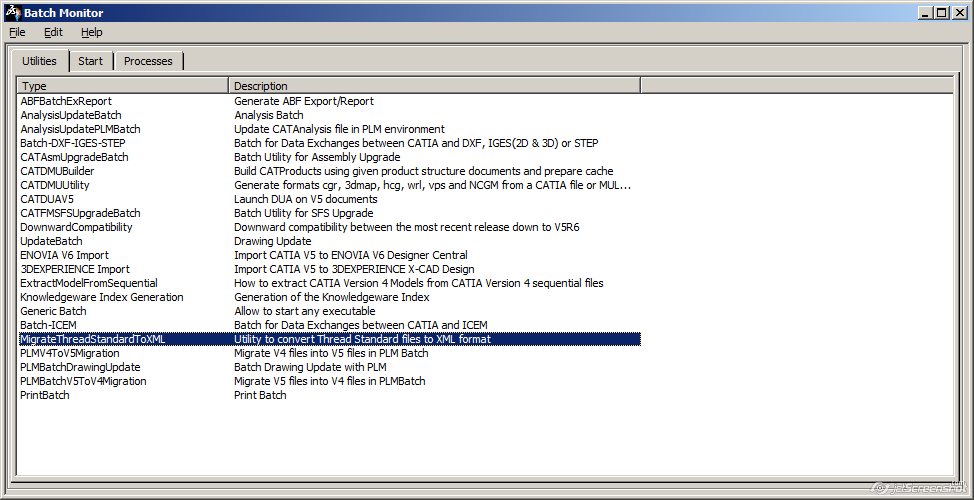The height and width of the screenshot is (500, 974).
Task: Click description 'Analysis Batch'
Action: pos(269,115)
